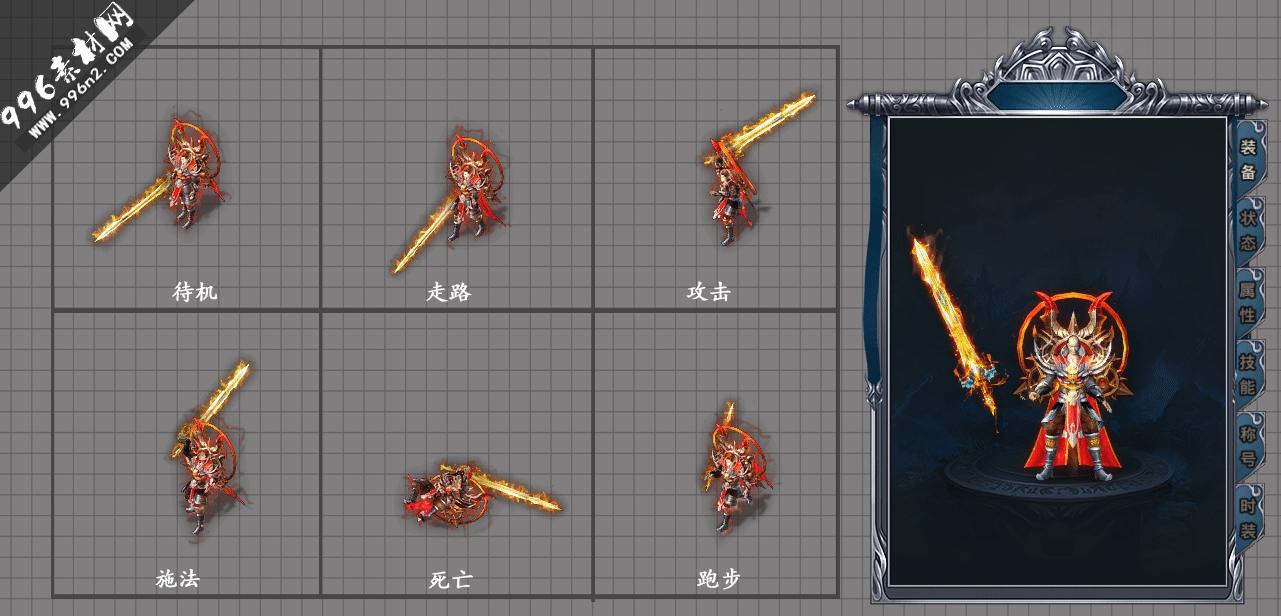Open the 时装 fashion tab

(x=1248, y=517)
